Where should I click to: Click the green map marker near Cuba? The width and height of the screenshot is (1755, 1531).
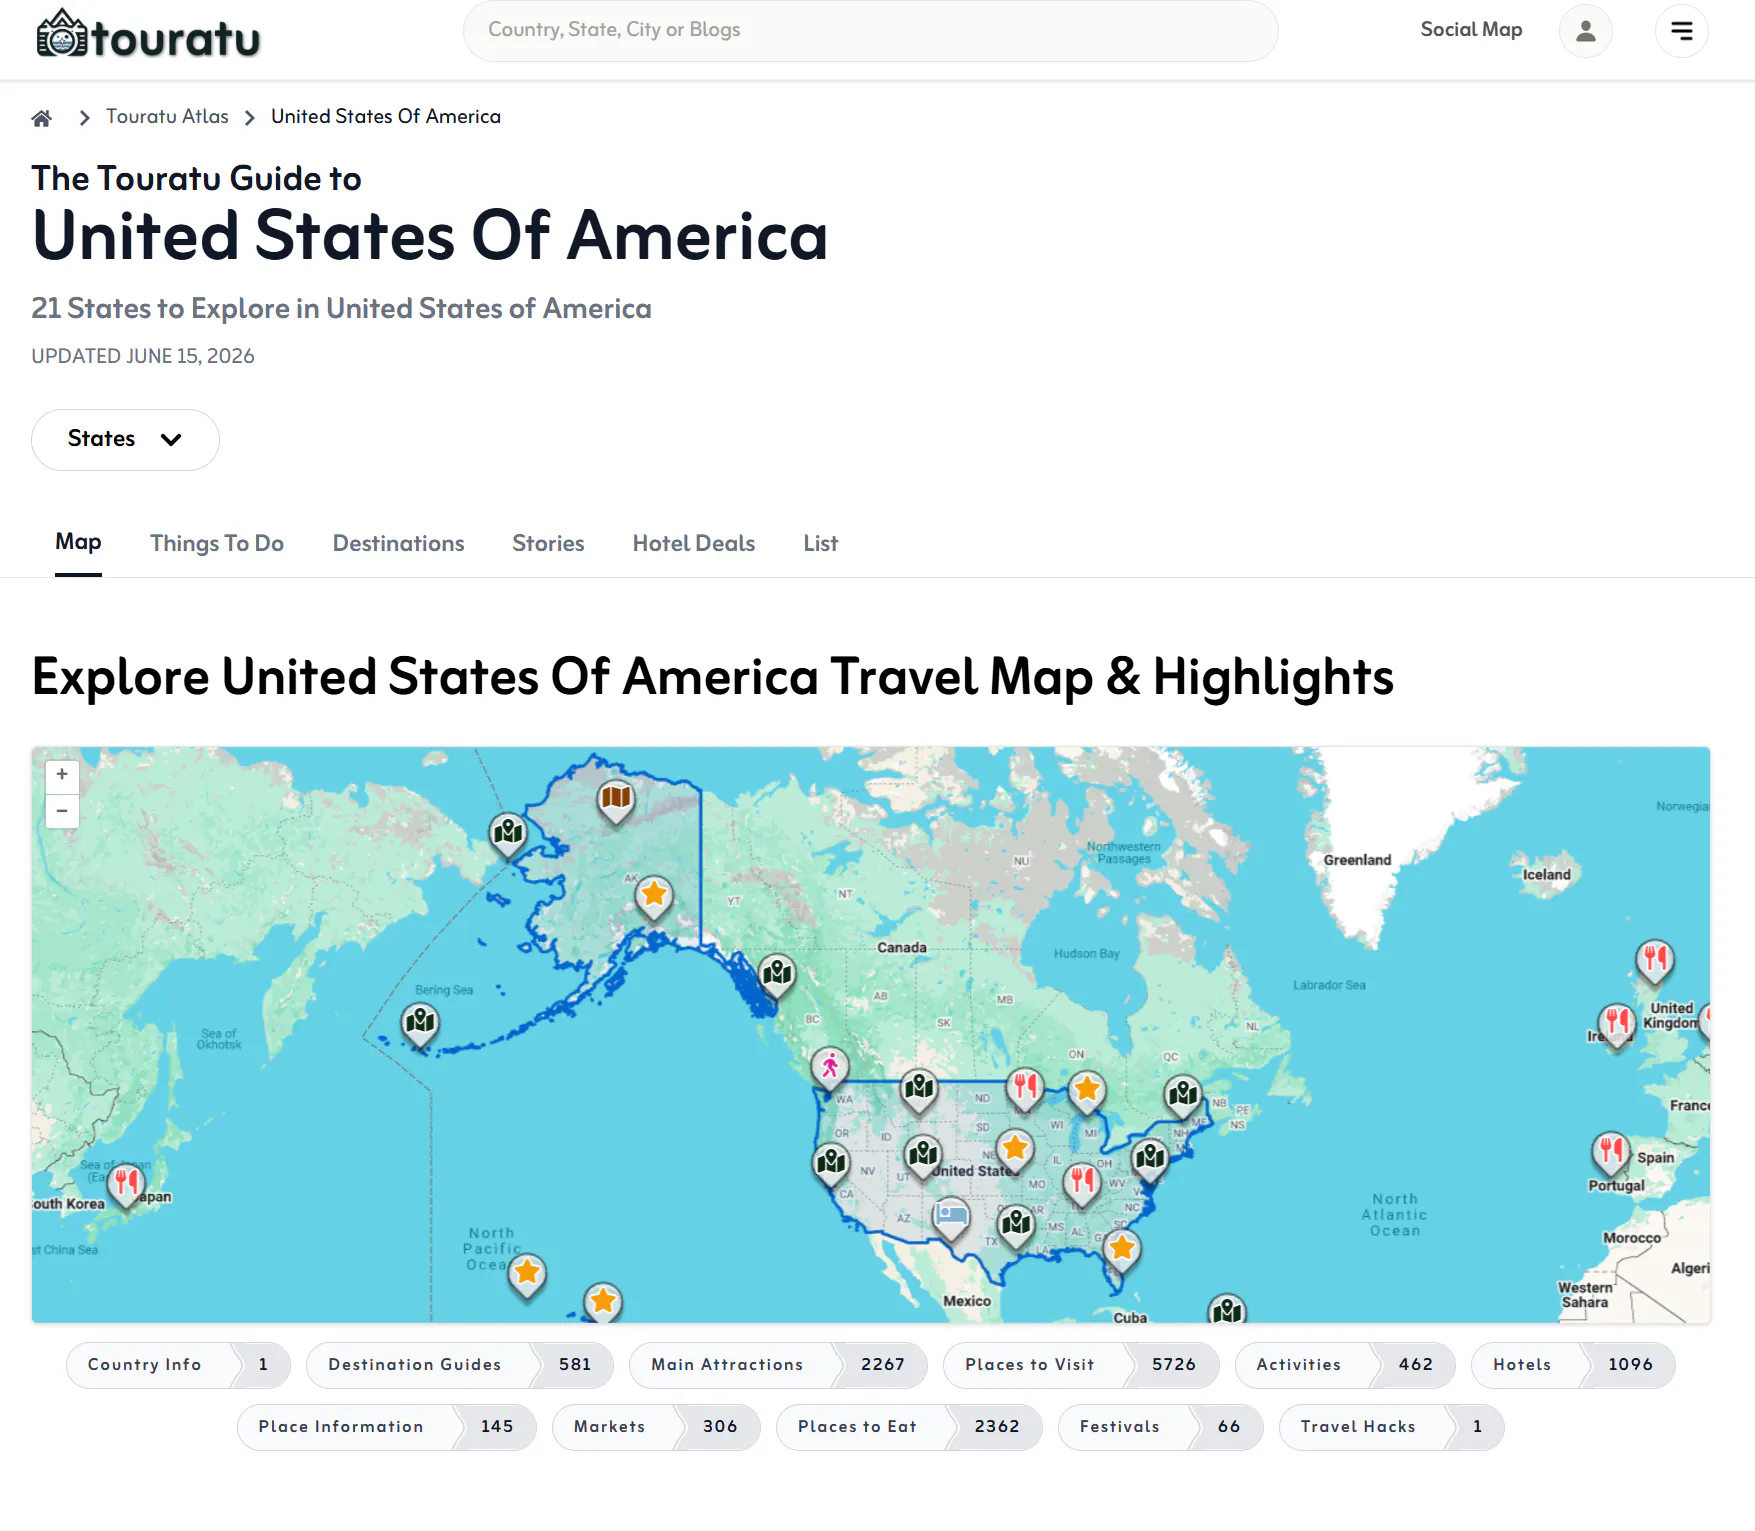1227,1310
